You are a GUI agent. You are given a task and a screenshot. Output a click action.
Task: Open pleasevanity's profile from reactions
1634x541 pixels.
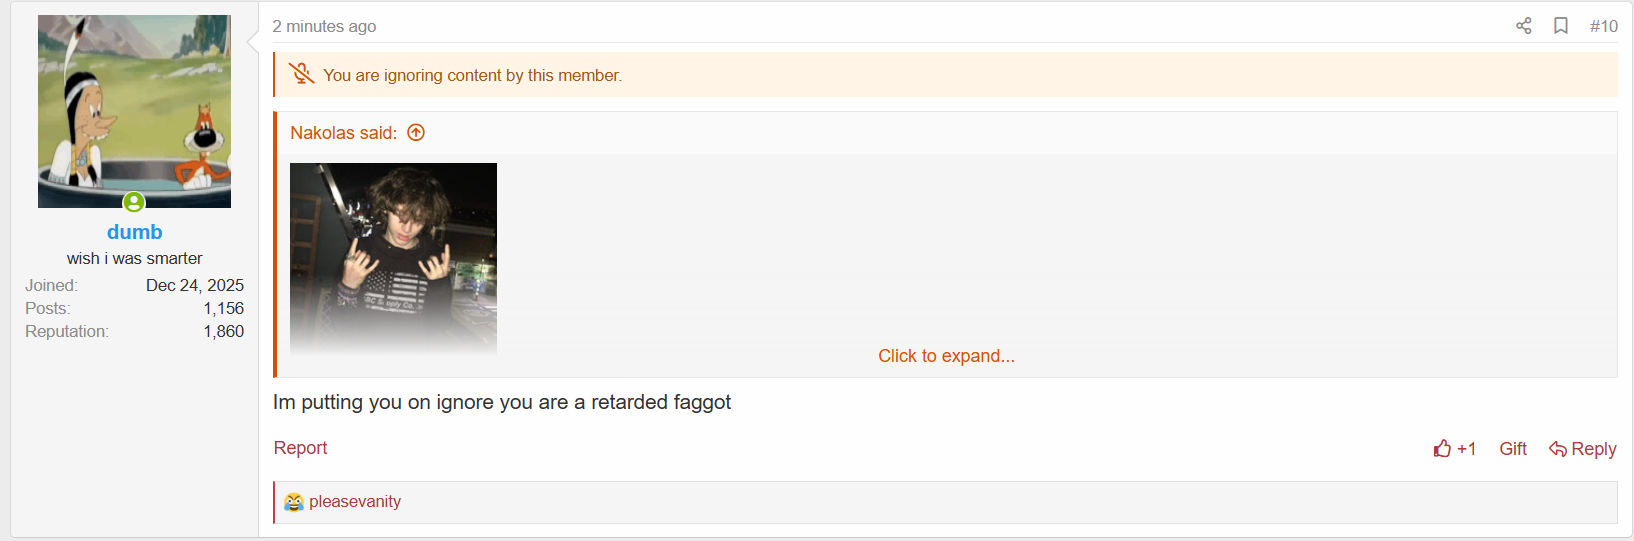click(355, 502)
